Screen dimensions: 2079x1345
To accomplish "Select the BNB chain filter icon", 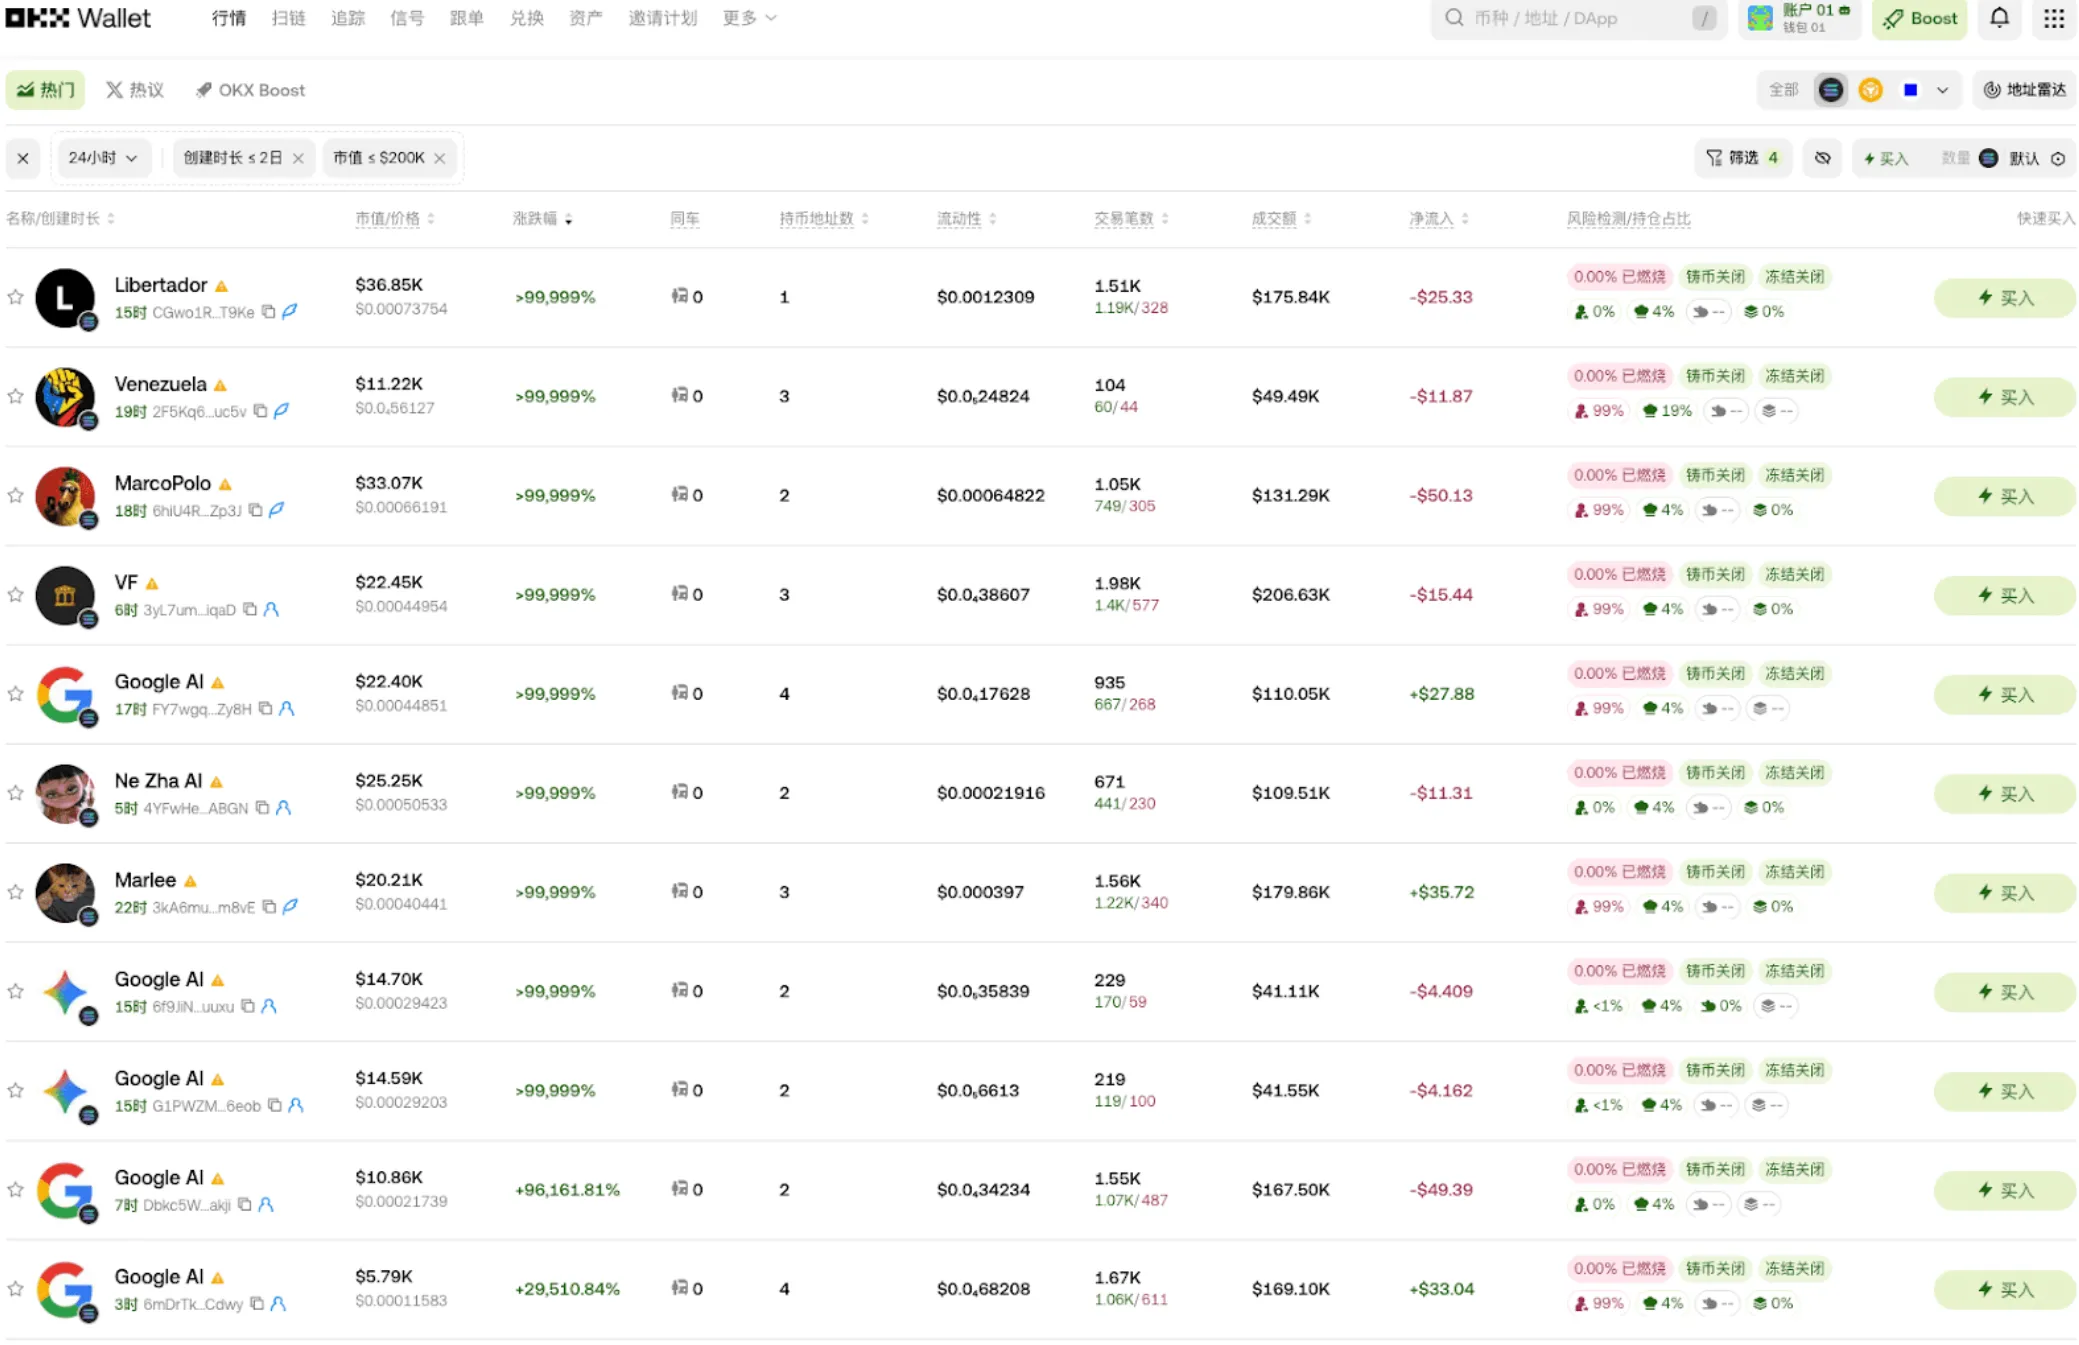I will pos(1870,90).
